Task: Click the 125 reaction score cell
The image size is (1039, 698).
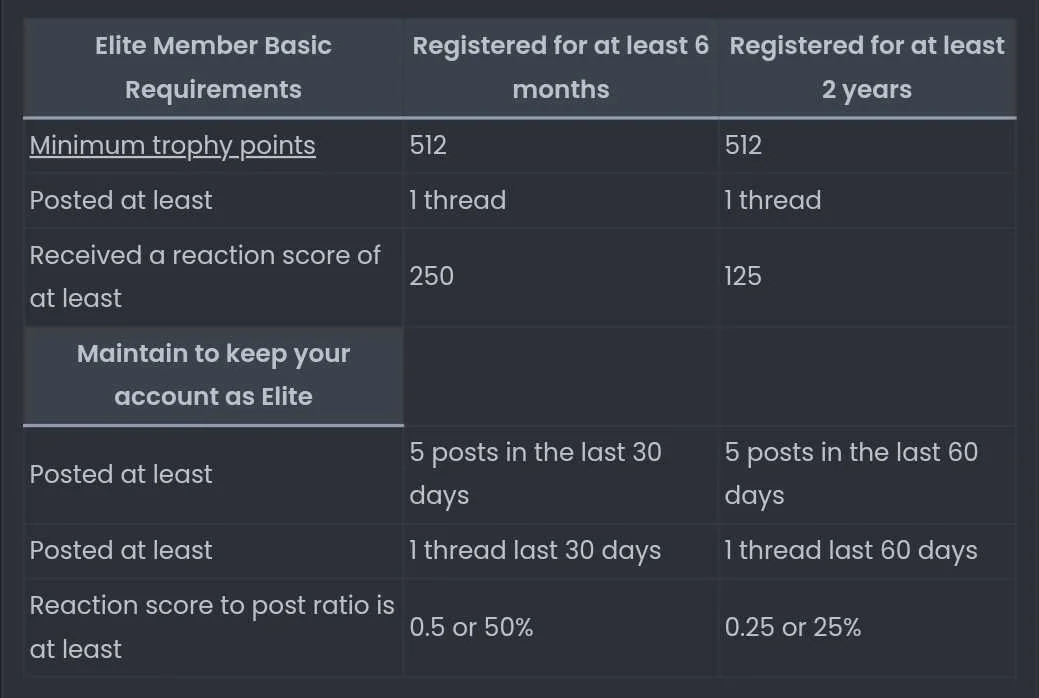Action: [x=867, y=276]
